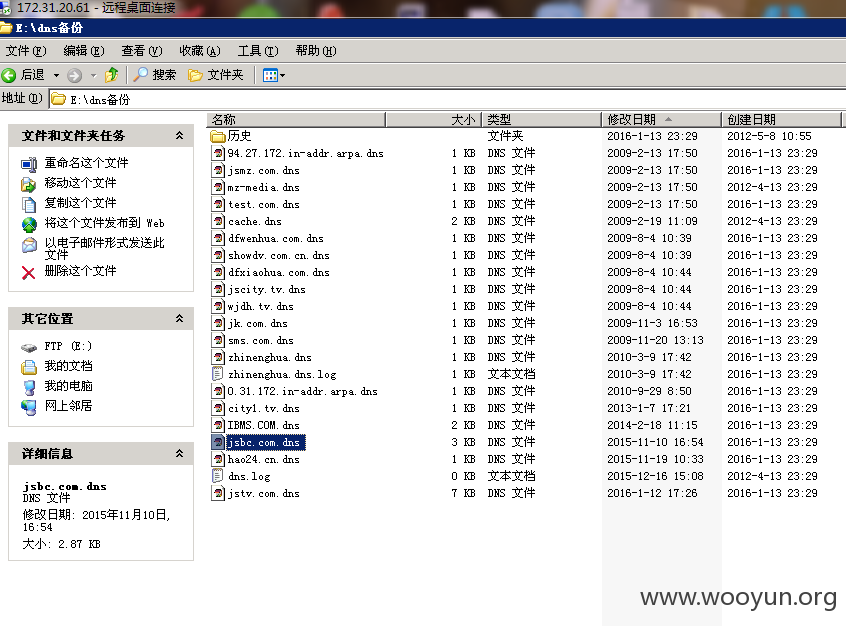Sort by 类型 column header

541,119
